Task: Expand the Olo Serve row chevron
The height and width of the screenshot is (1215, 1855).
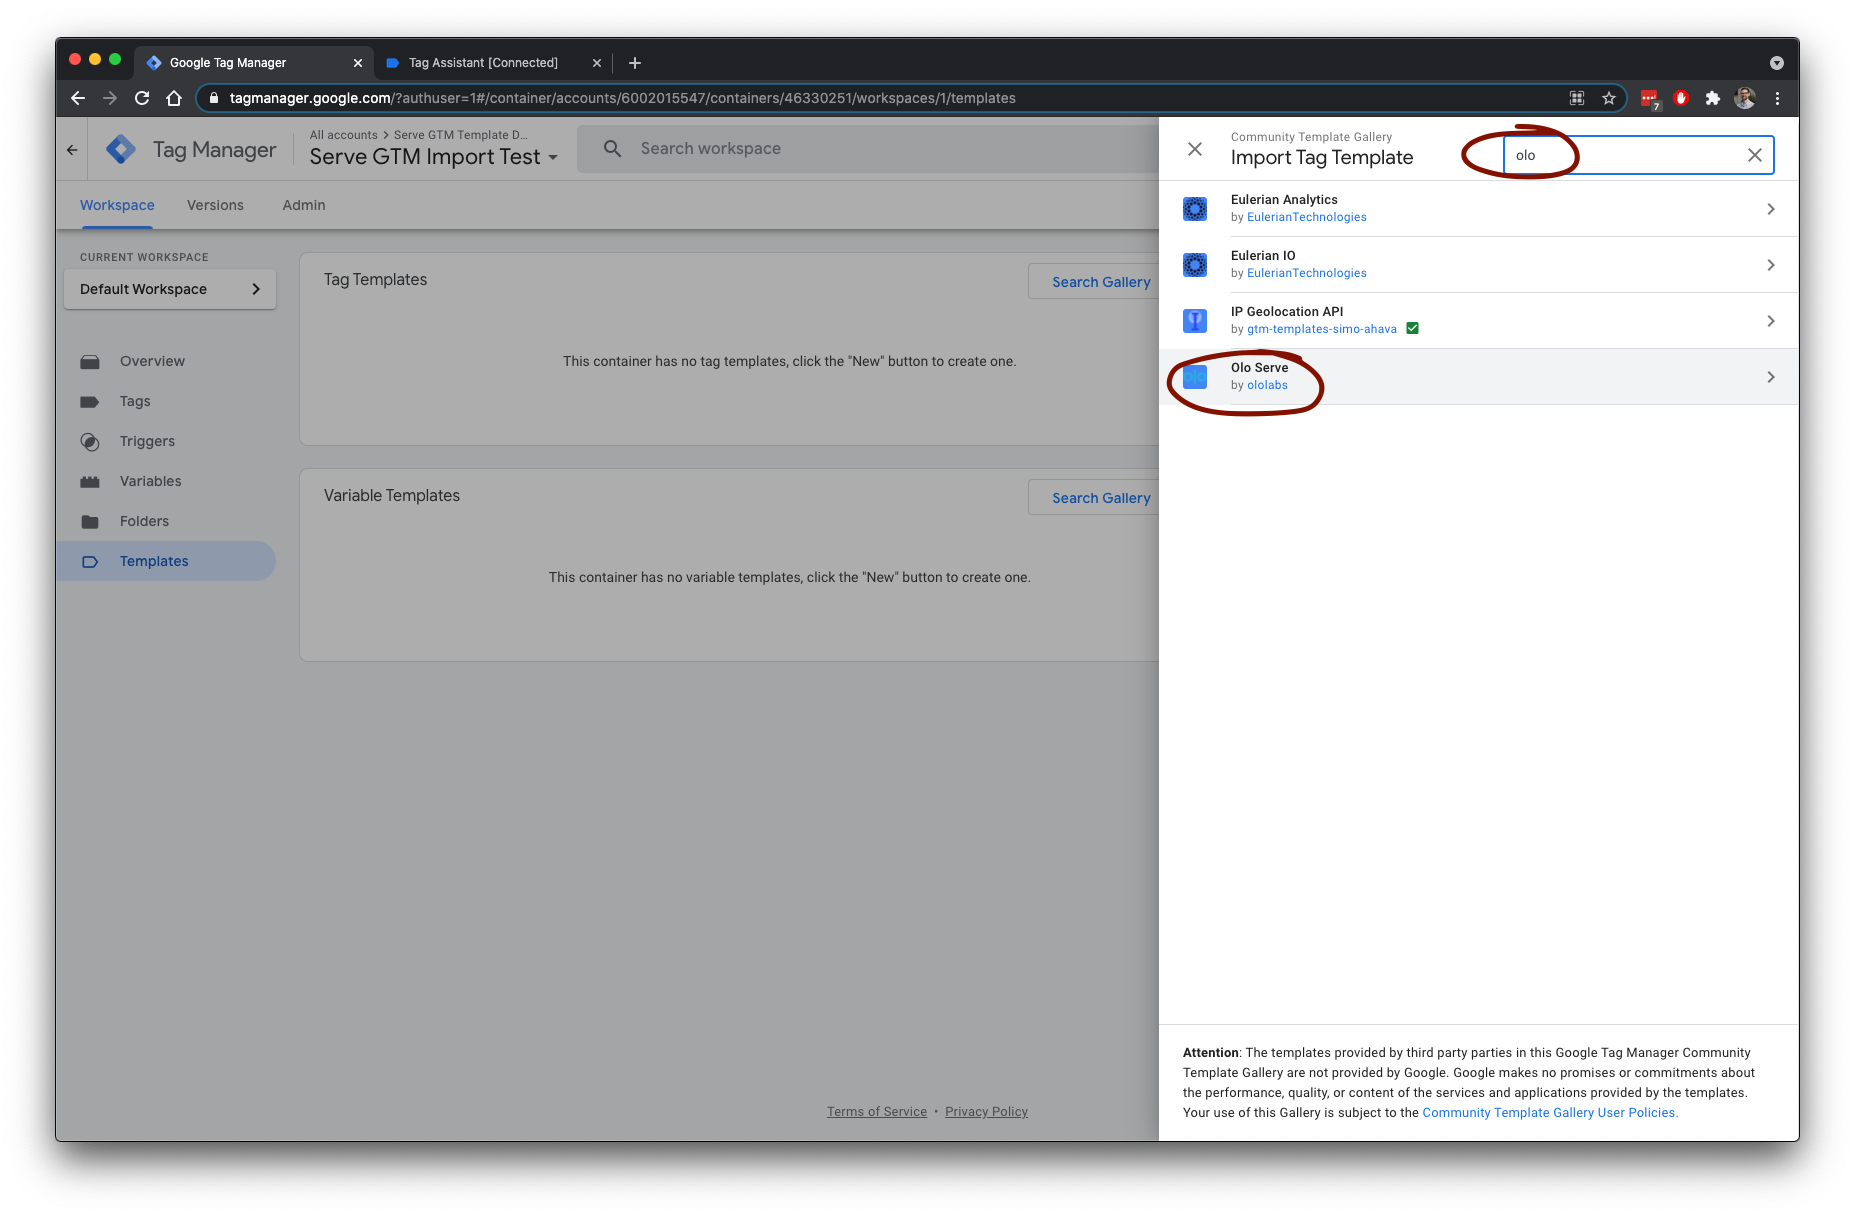Action: tap(1771, 377)
